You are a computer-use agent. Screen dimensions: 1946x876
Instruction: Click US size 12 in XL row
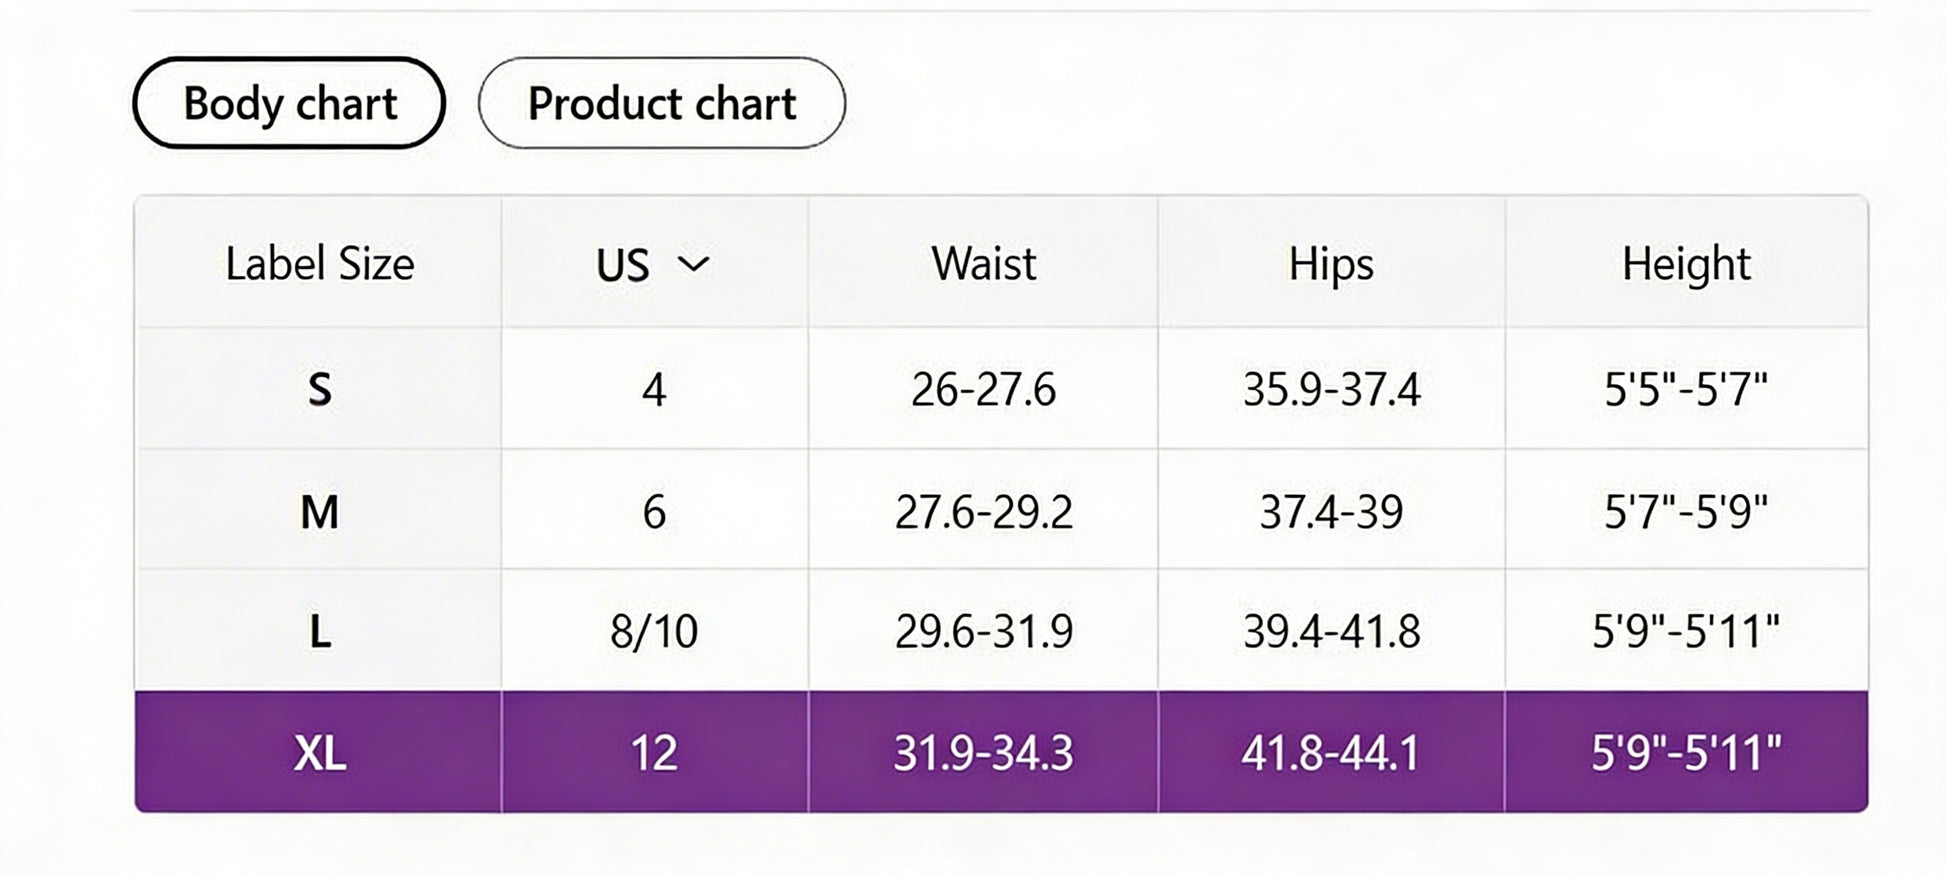point(654,752)
